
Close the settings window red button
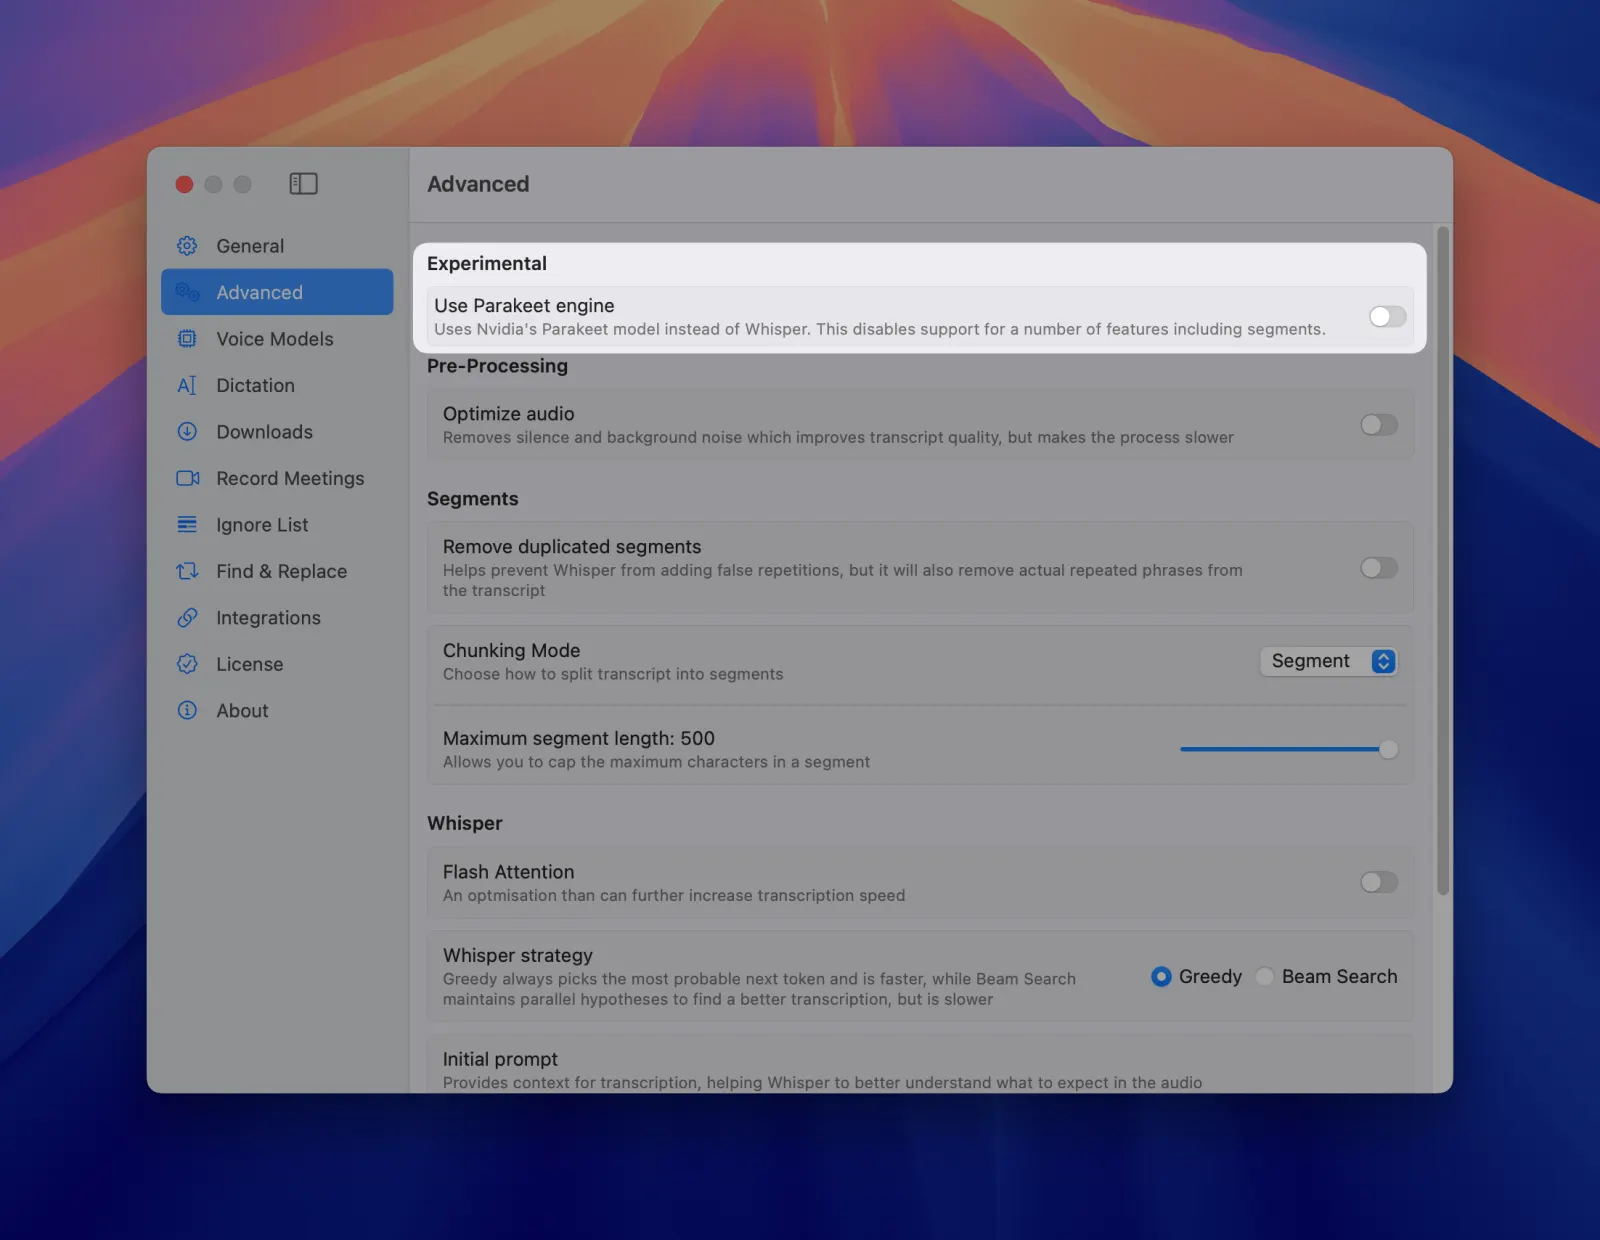(x=184, y=184)
